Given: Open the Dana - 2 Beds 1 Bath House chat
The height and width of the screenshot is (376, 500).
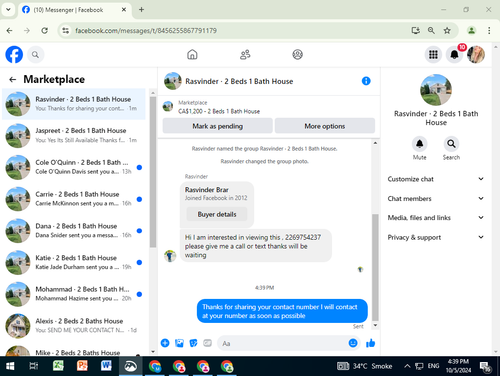Looking at the screenshot, I should (x=74, y=230).
